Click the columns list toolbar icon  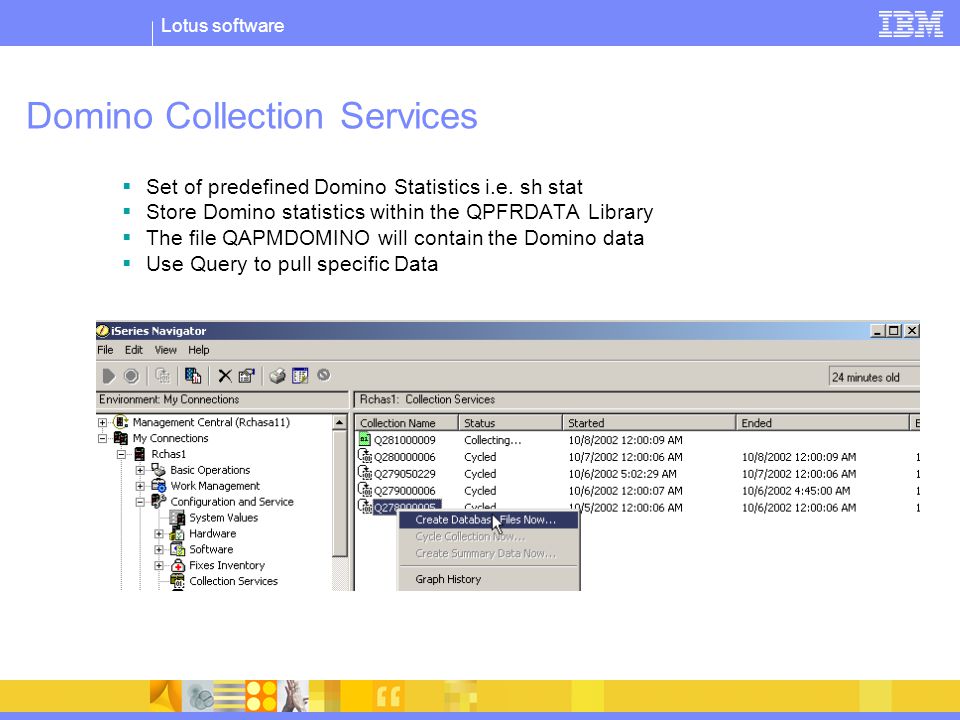(x=300, y=376)
